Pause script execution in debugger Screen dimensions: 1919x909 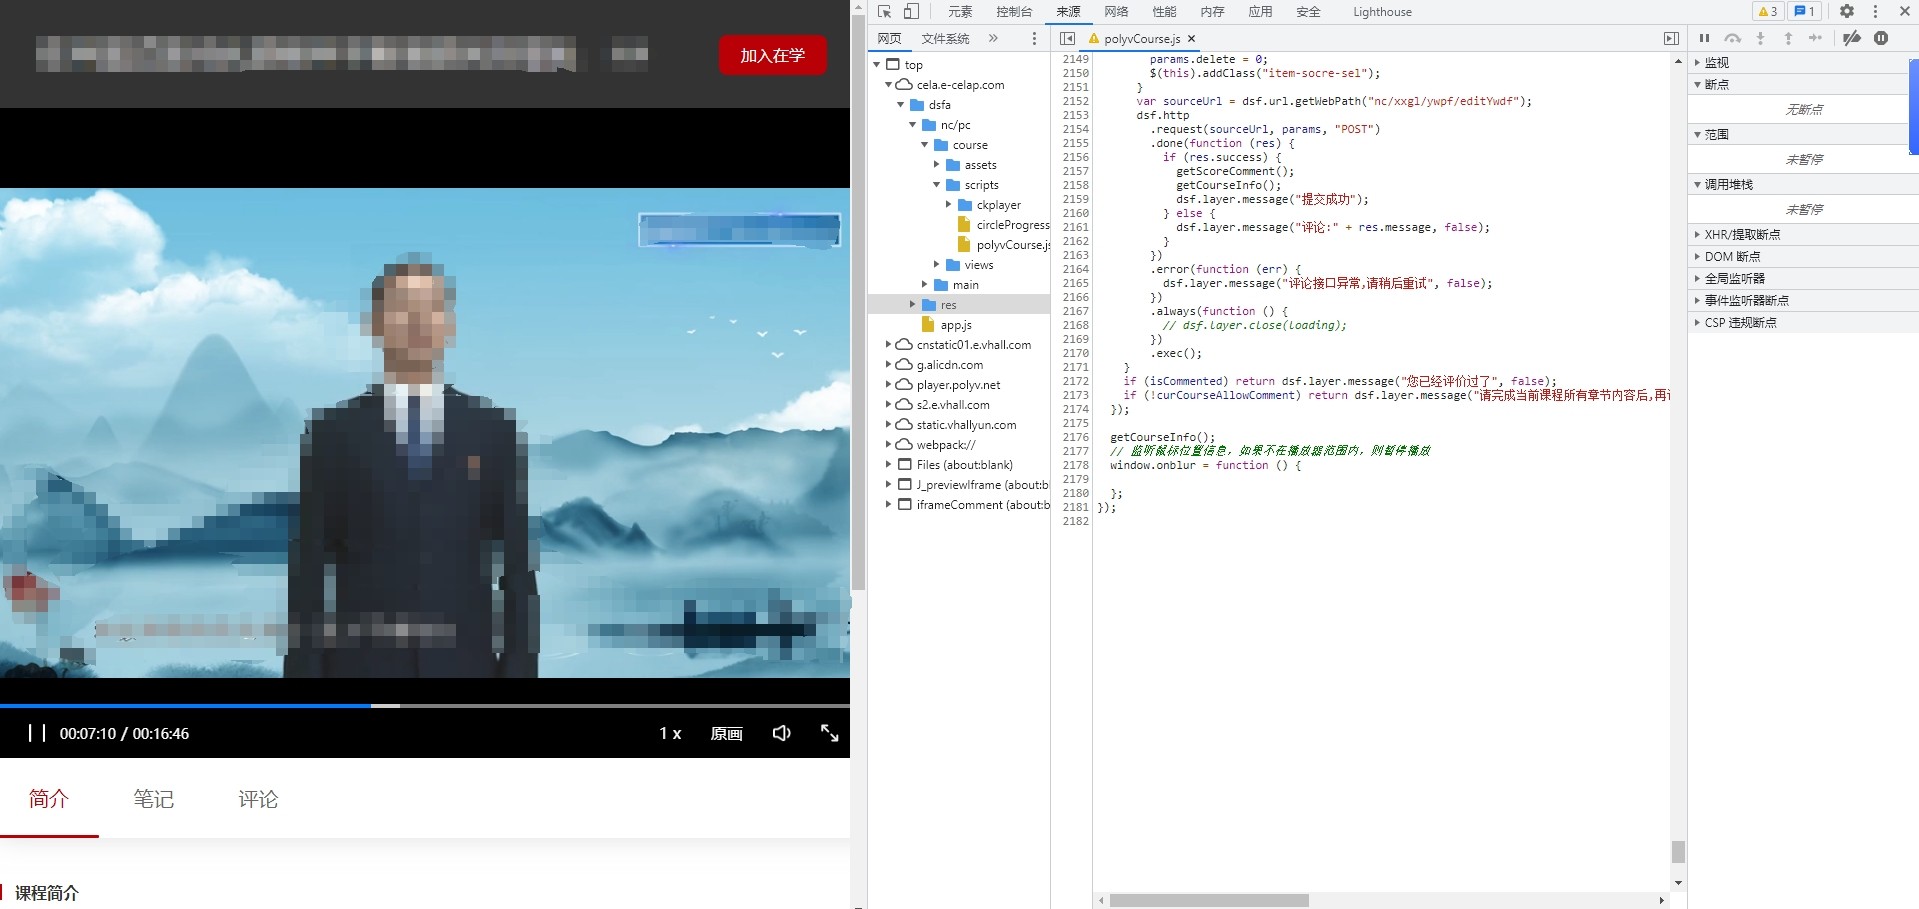coord(1704,38)
